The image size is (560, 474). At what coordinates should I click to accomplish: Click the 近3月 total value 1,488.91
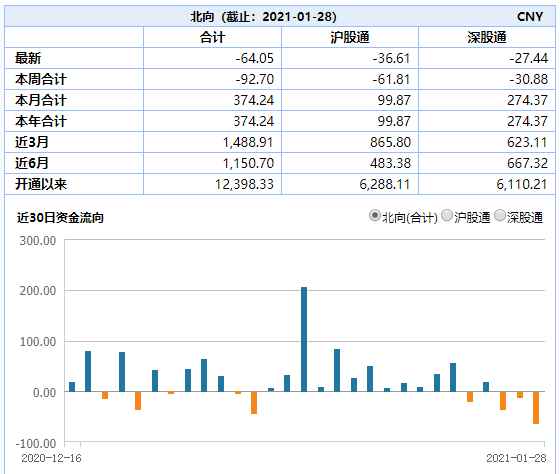(x=248, y=143)
